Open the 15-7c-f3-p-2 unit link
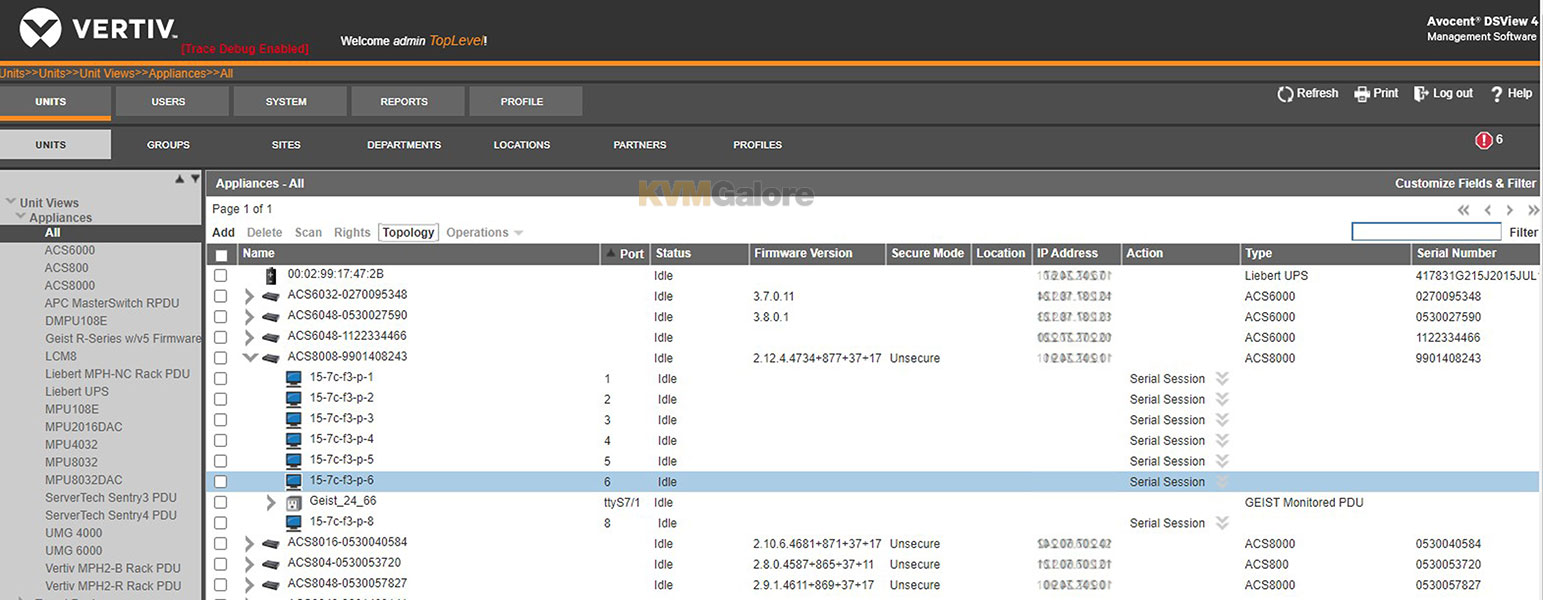1543x600 pixels. (x=341, y=399)
